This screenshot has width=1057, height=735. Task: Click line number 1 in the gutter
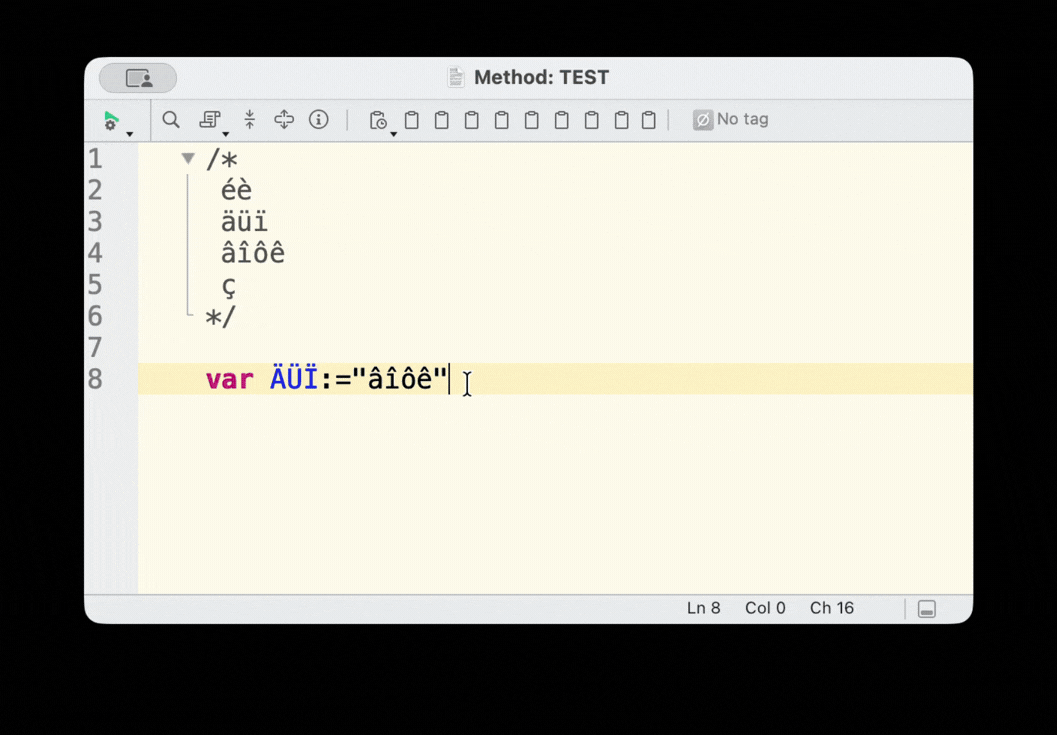(96, 159)
